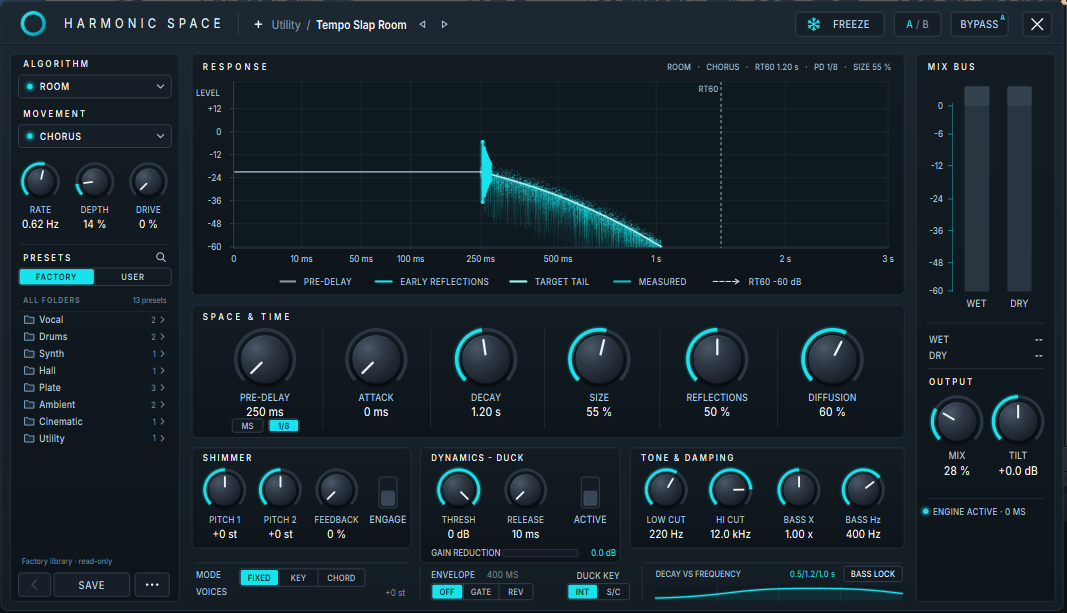Search presets with magnifier icon

[x=161, y=257]
